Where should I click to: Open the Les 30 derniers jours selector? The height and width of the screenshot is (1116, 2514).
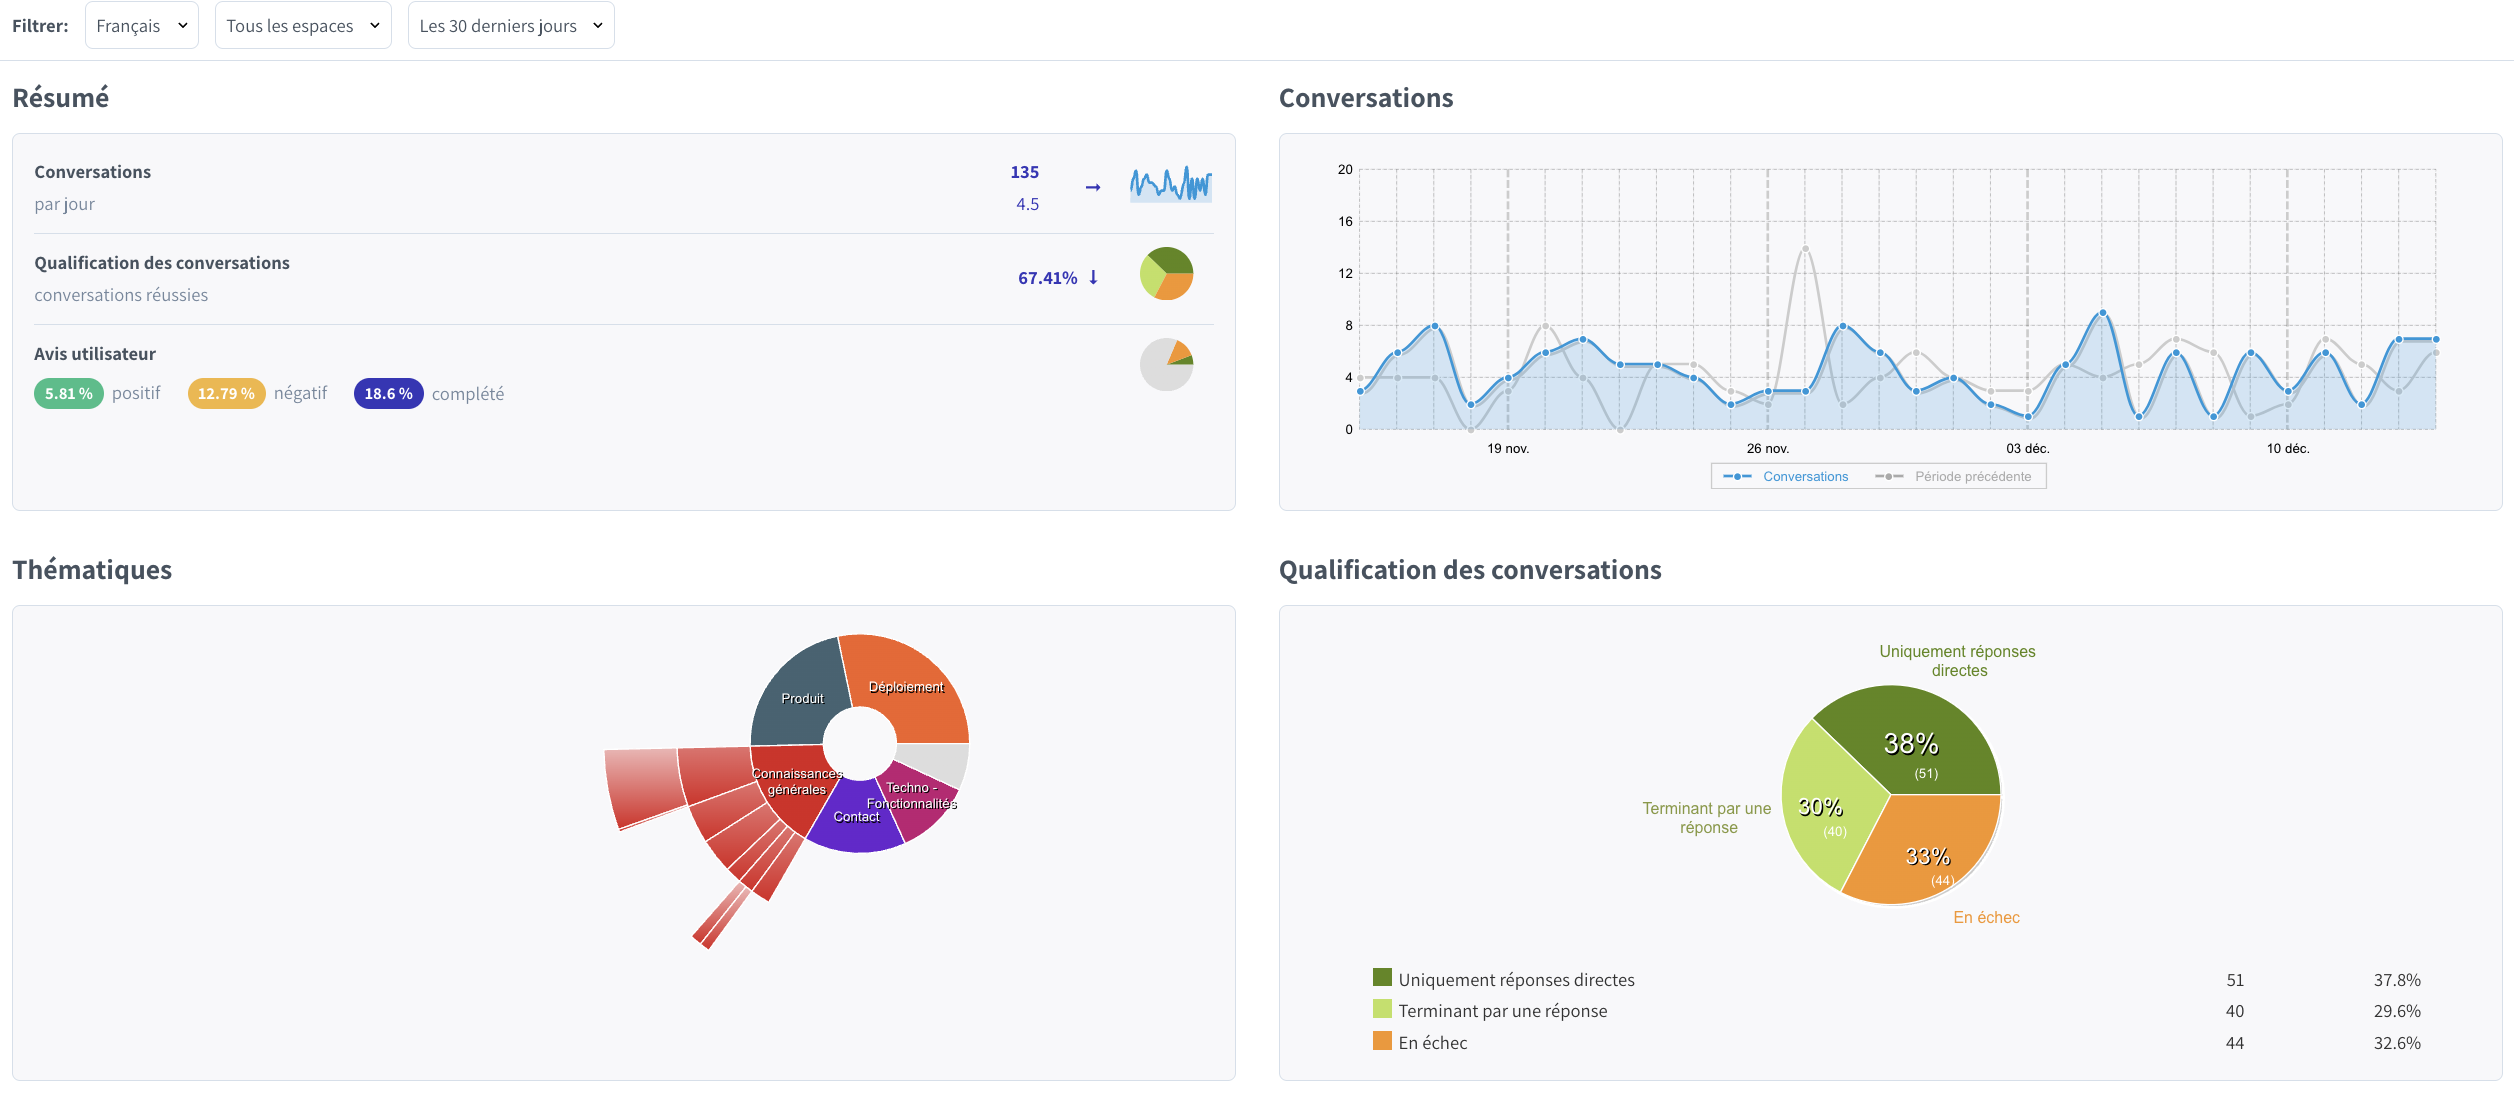click(510, 26)
